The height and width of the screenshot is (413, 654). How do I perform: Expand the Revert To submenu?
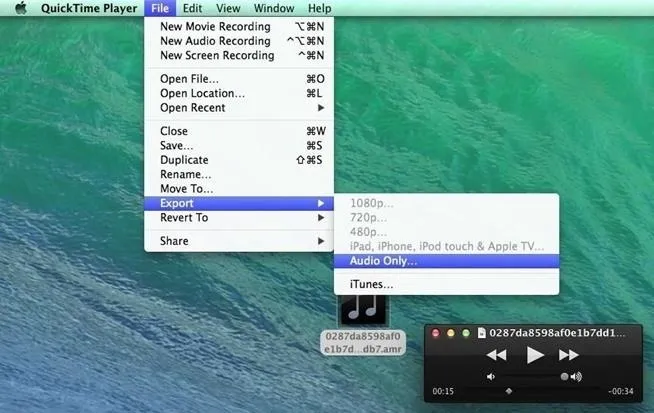point(239,217)
